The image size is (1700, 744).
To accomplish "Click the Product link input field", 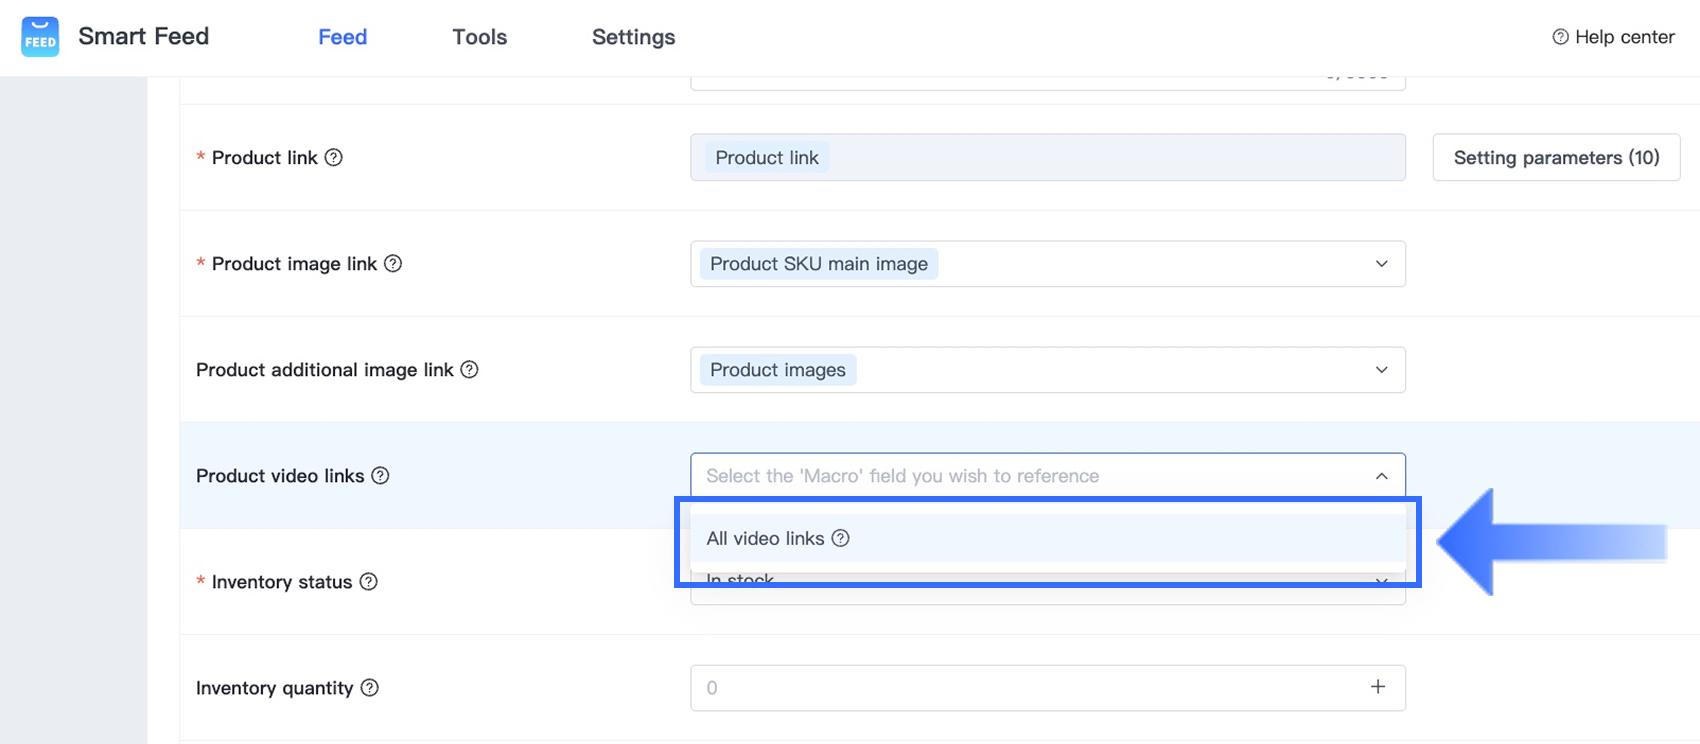I will 1100,157.
